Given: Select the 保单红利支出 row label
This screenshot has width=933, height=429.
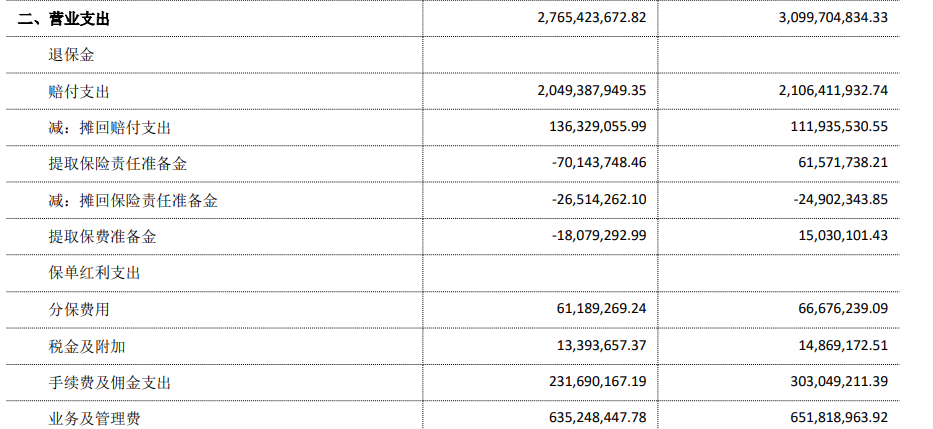Looking at the screenshot, I should click(x=95, y=273).
